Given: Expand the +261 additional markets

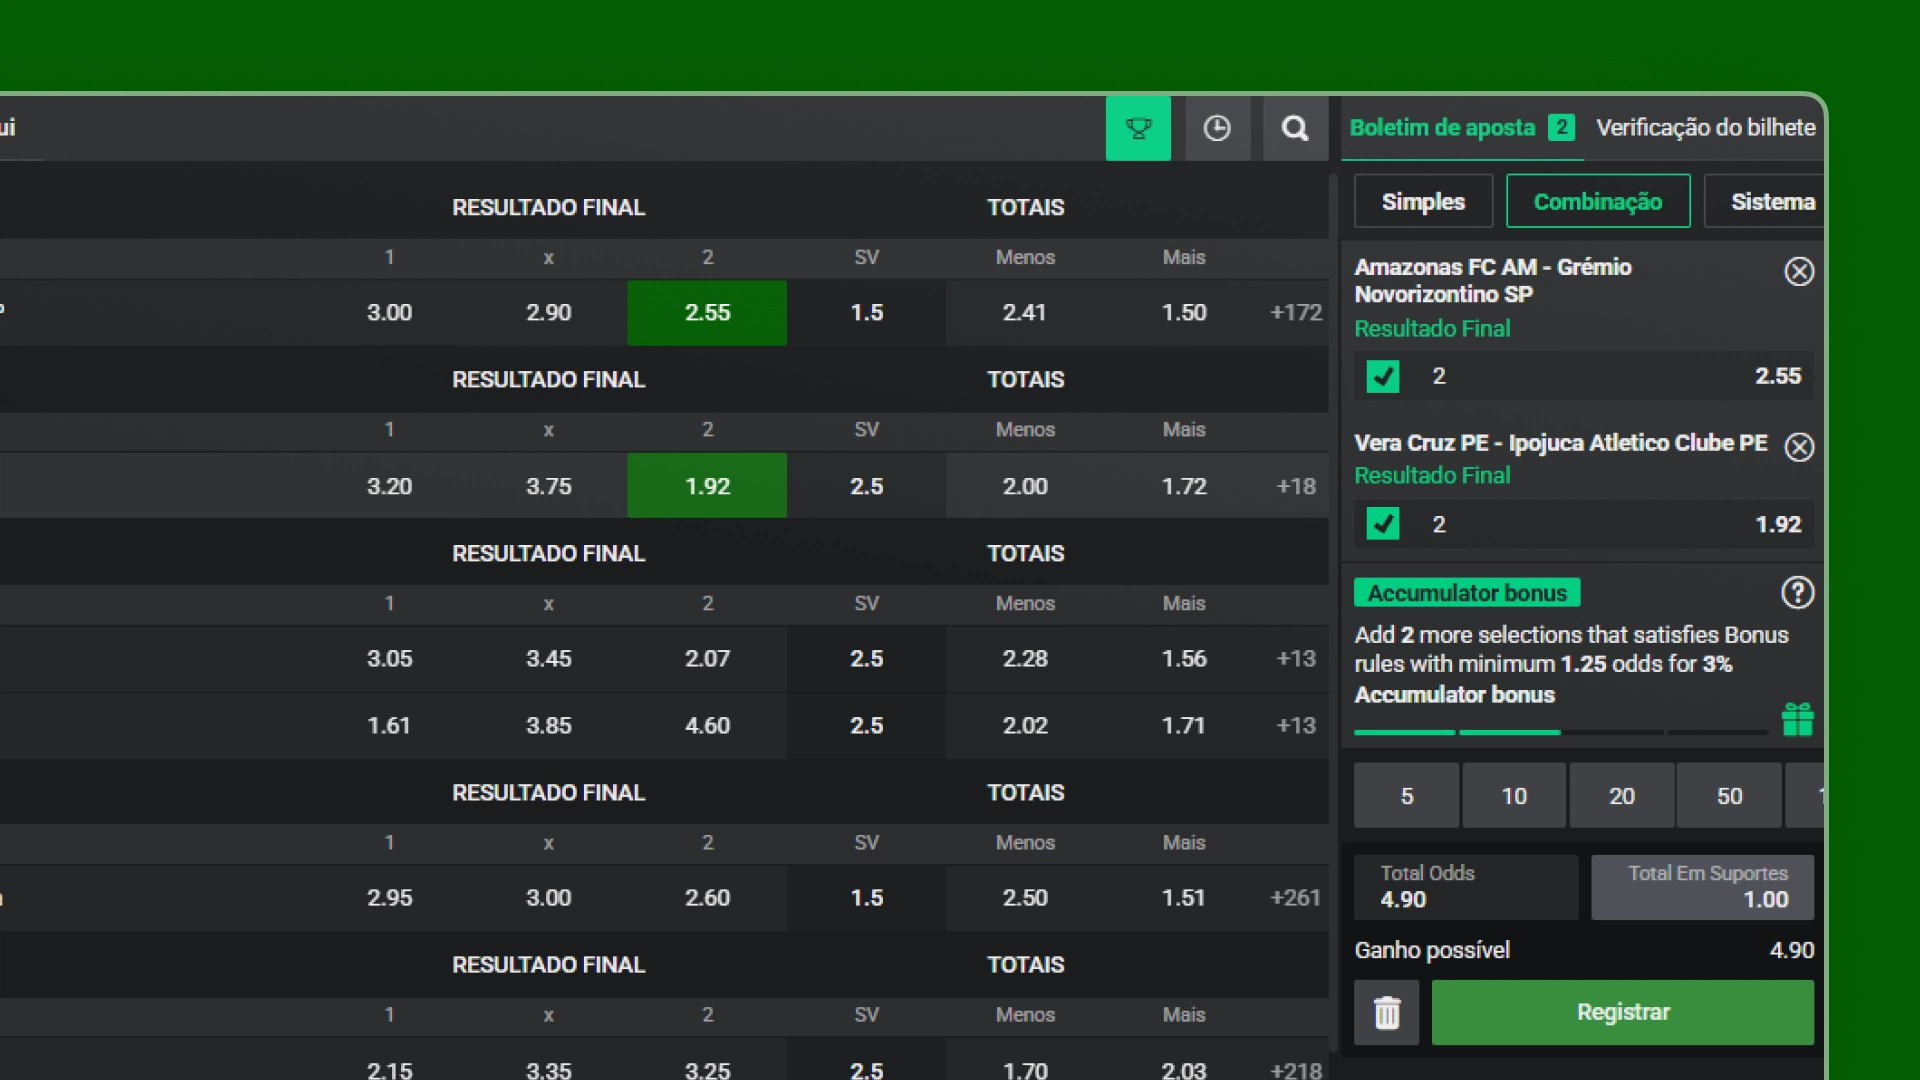Looking at the screenshot, I should pos(1295,898).
